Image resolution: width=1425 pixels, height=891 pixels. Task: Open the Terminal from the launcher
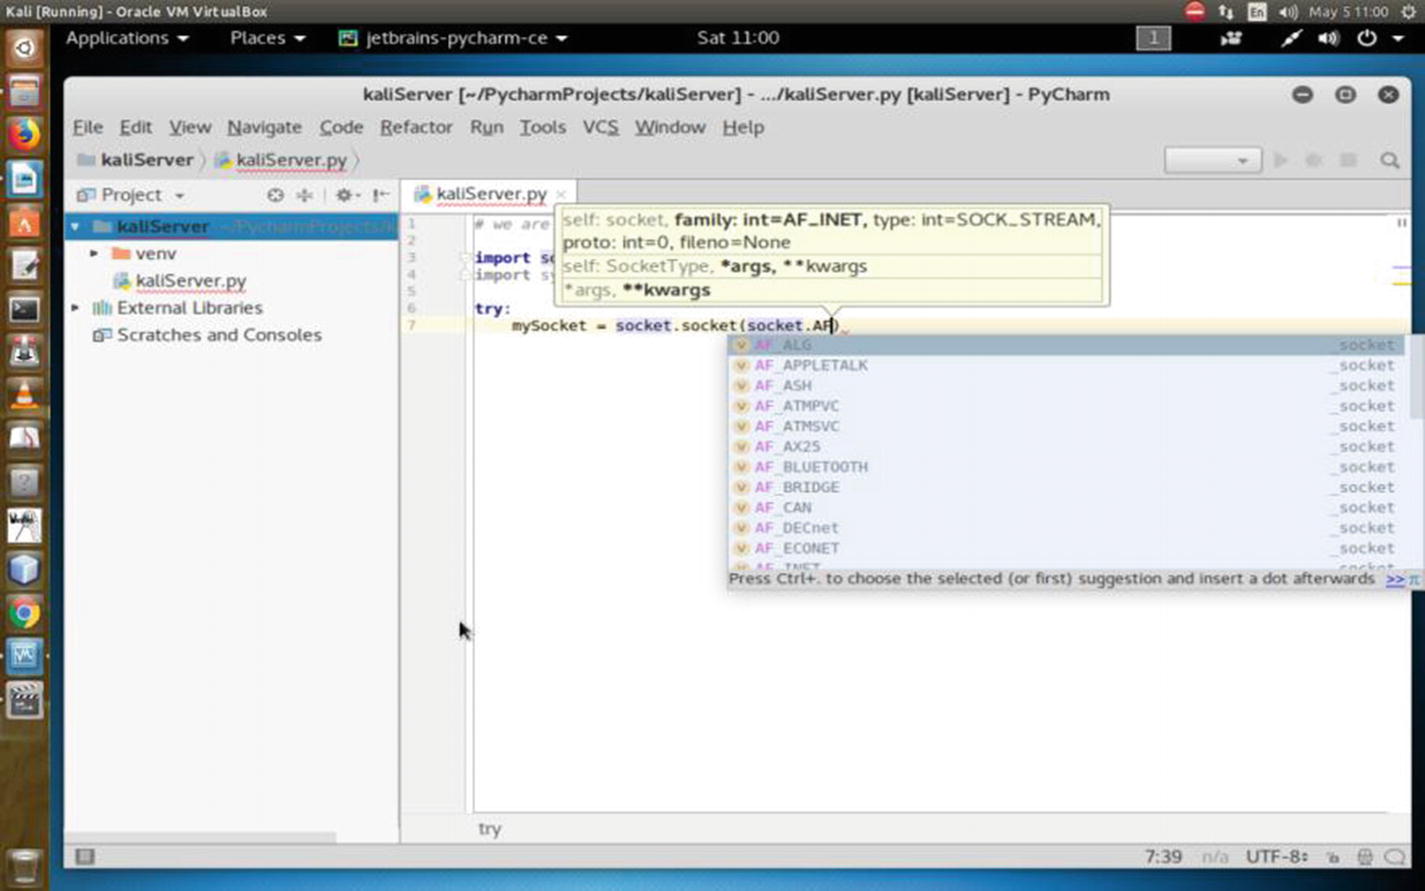(24, 309)
